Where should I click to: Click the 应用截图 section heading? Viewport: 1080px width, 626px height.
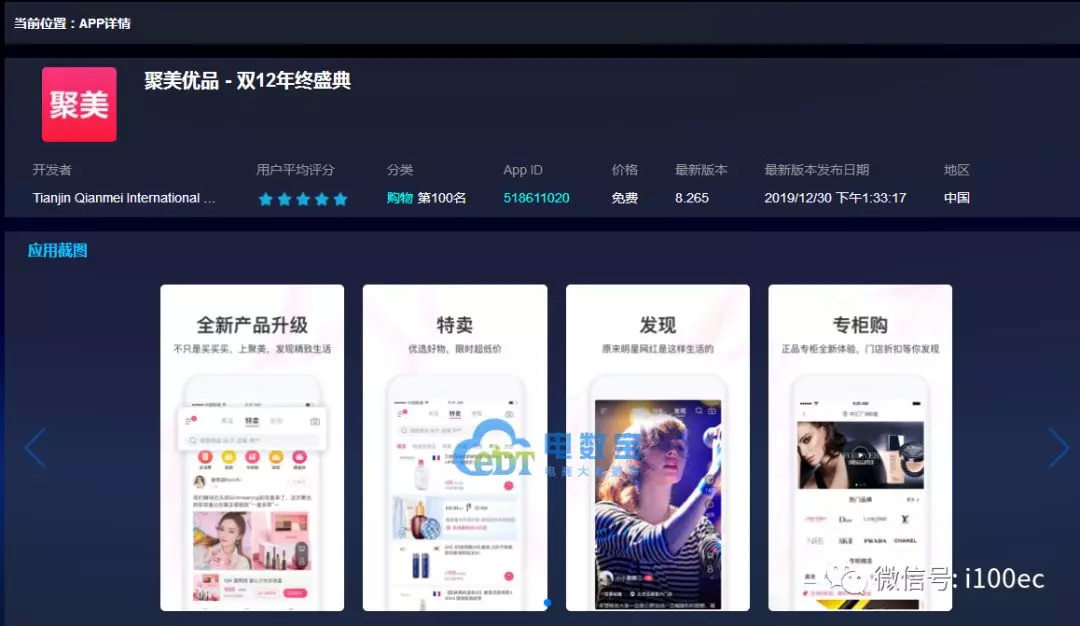pos(58,250)
